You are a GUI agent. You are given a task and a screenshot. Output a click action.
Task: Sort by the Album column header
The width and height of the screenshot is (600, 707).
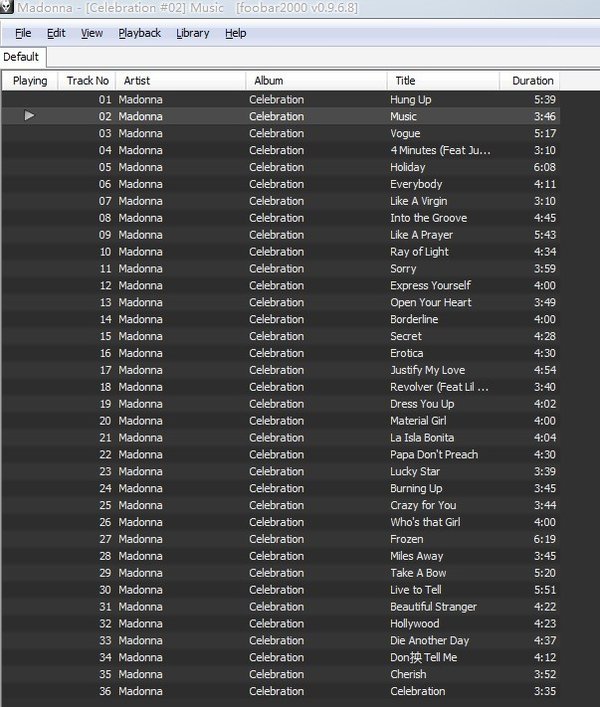316,81
